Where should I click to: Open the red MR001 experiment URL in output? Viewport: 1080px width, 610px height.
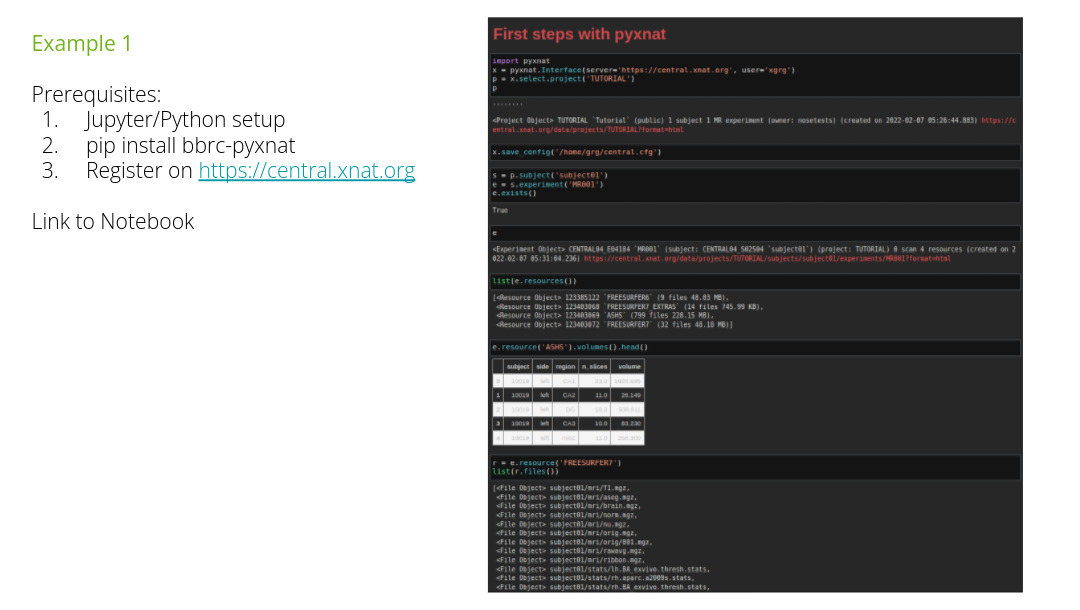[766, 258]
